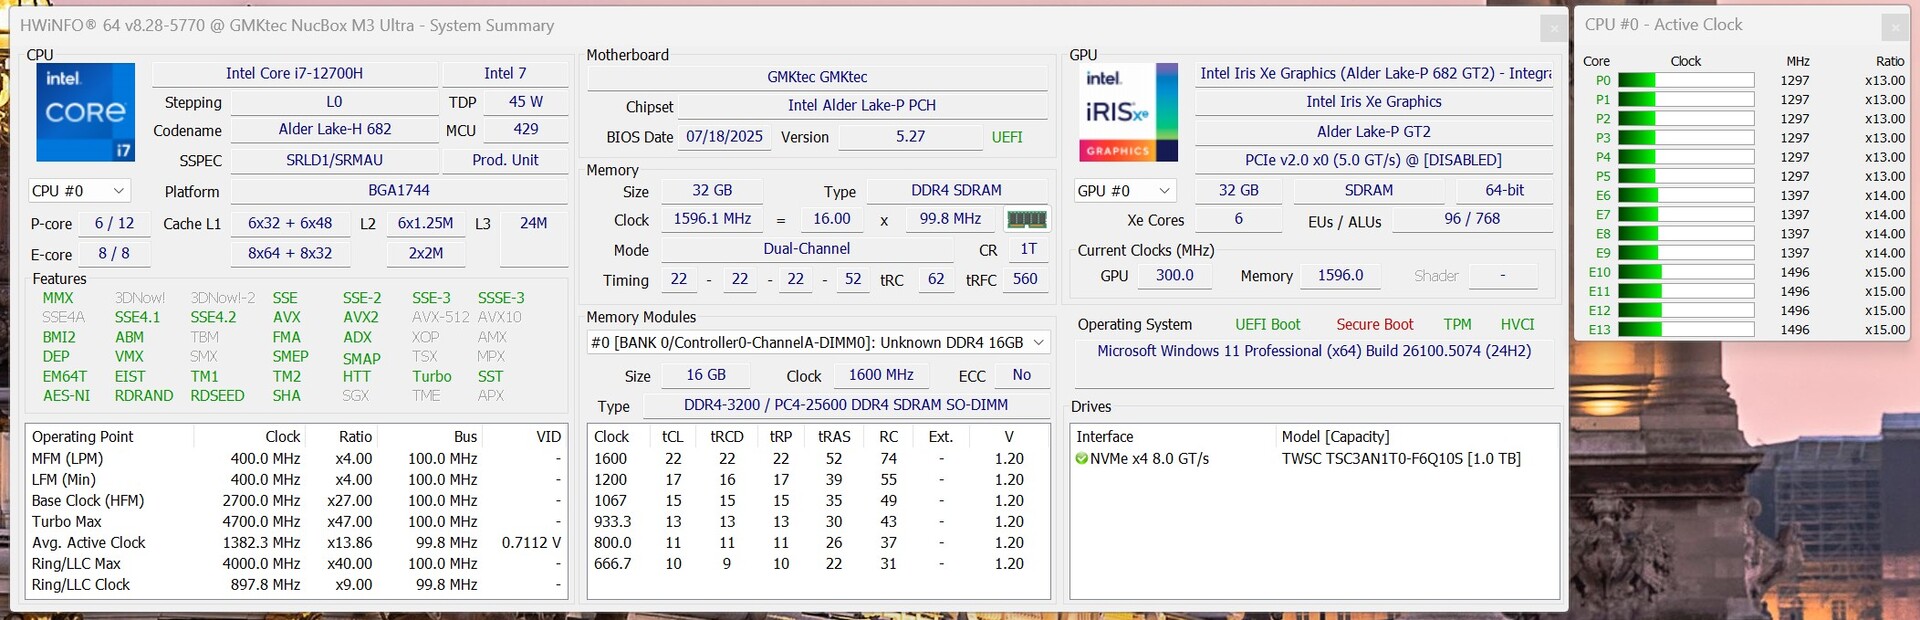
Task: Click the DDR4-3200 module type field
Action: point(845,405)
